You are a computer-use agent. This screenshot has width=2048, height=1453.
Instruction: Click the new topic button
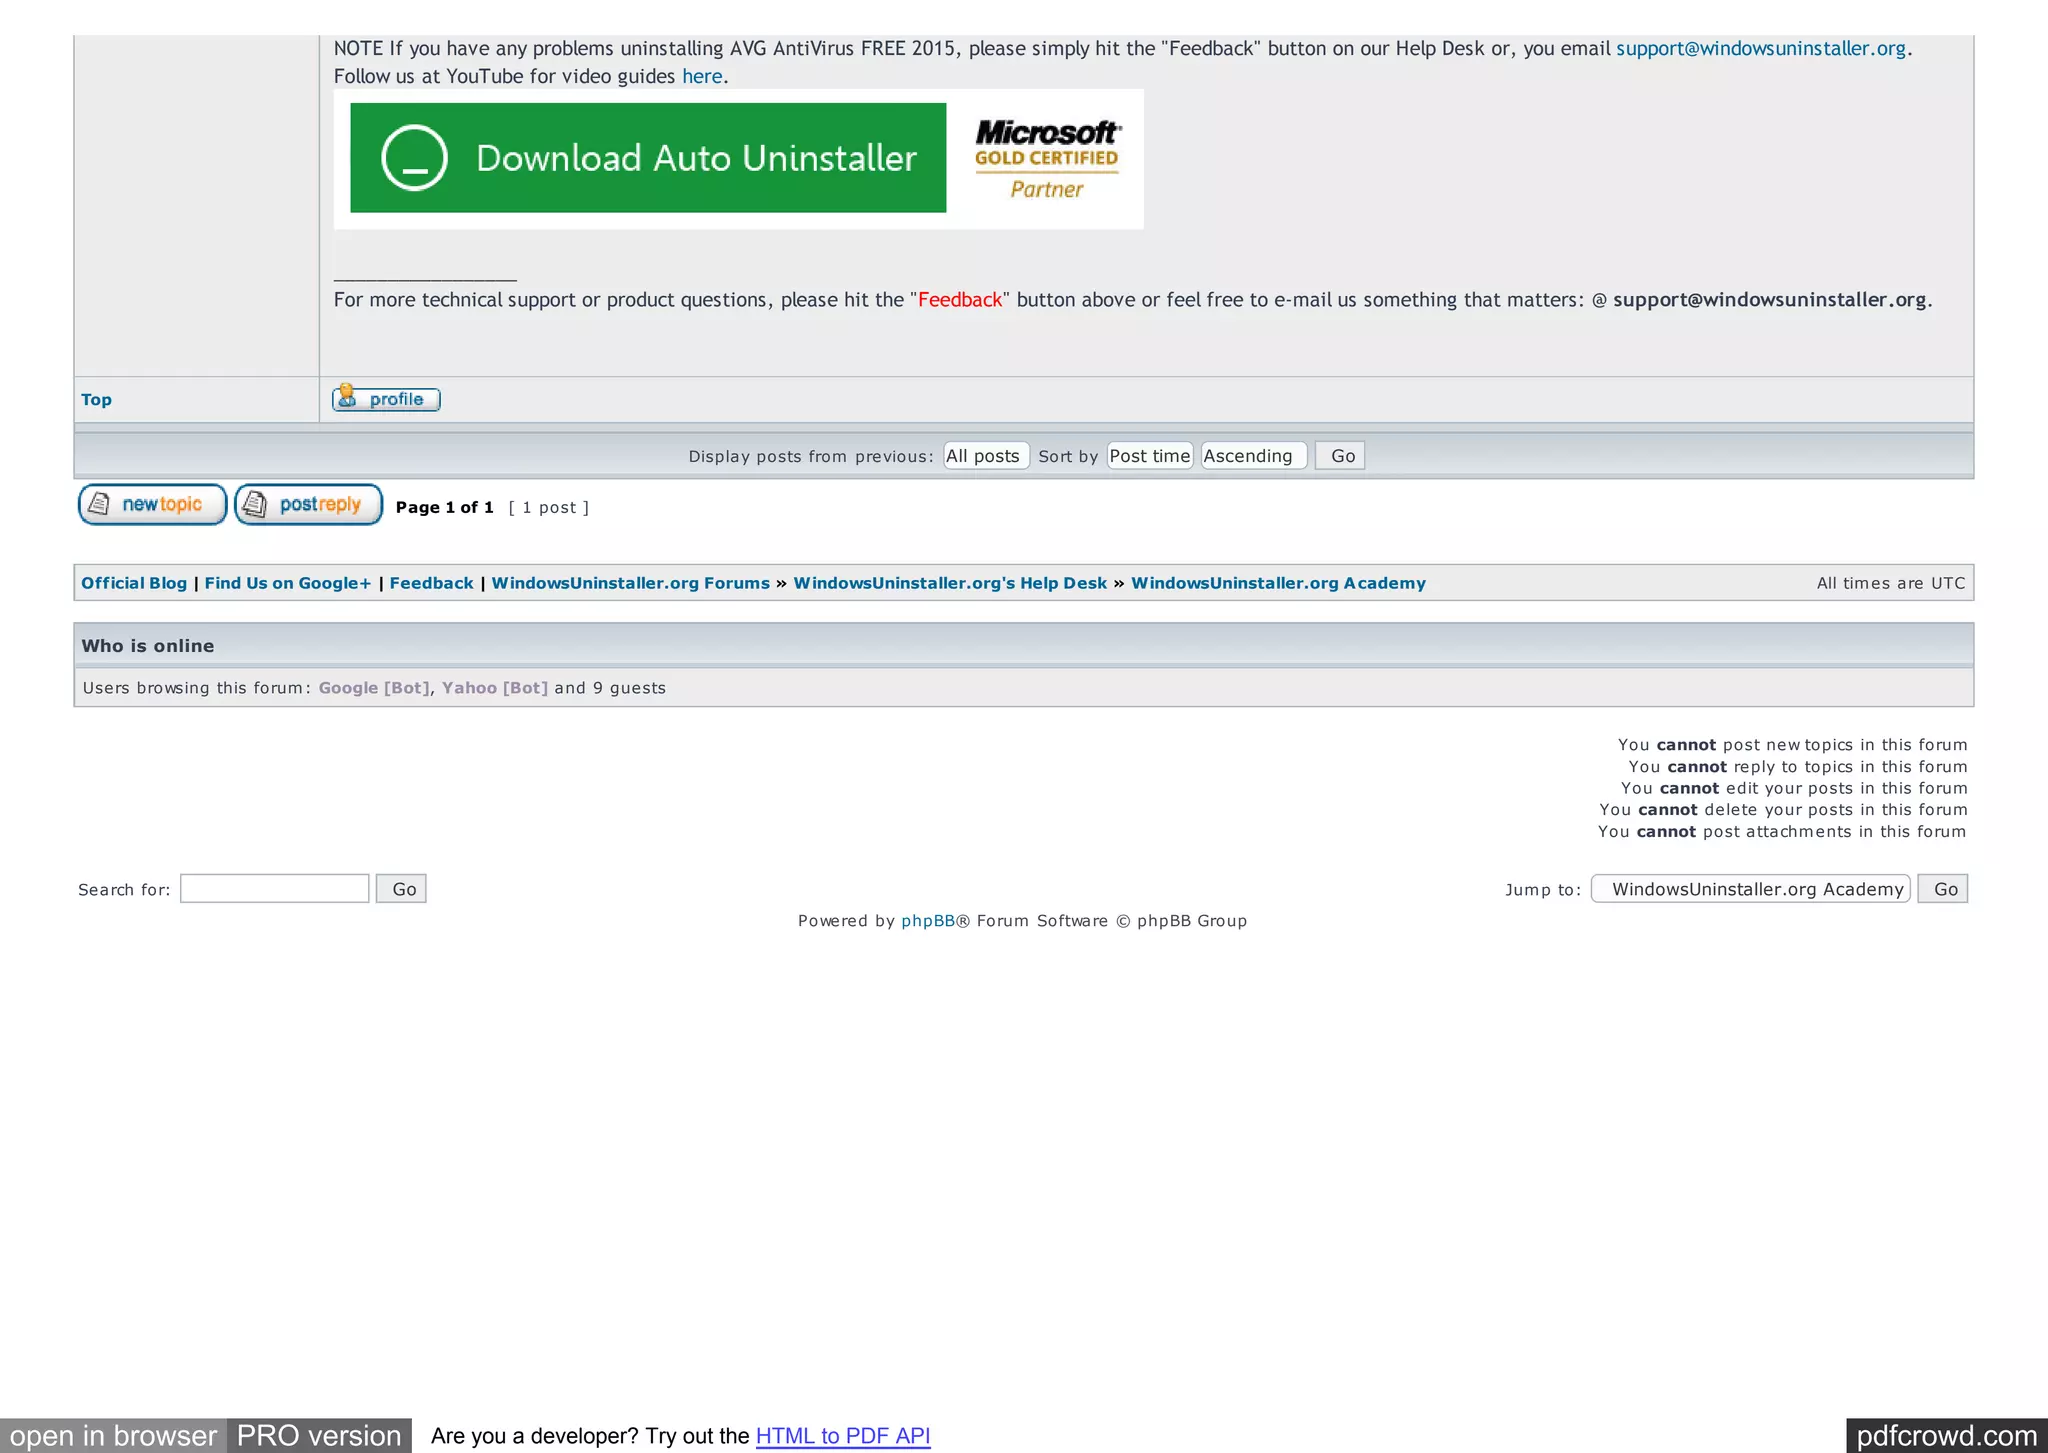pos(152,505)
